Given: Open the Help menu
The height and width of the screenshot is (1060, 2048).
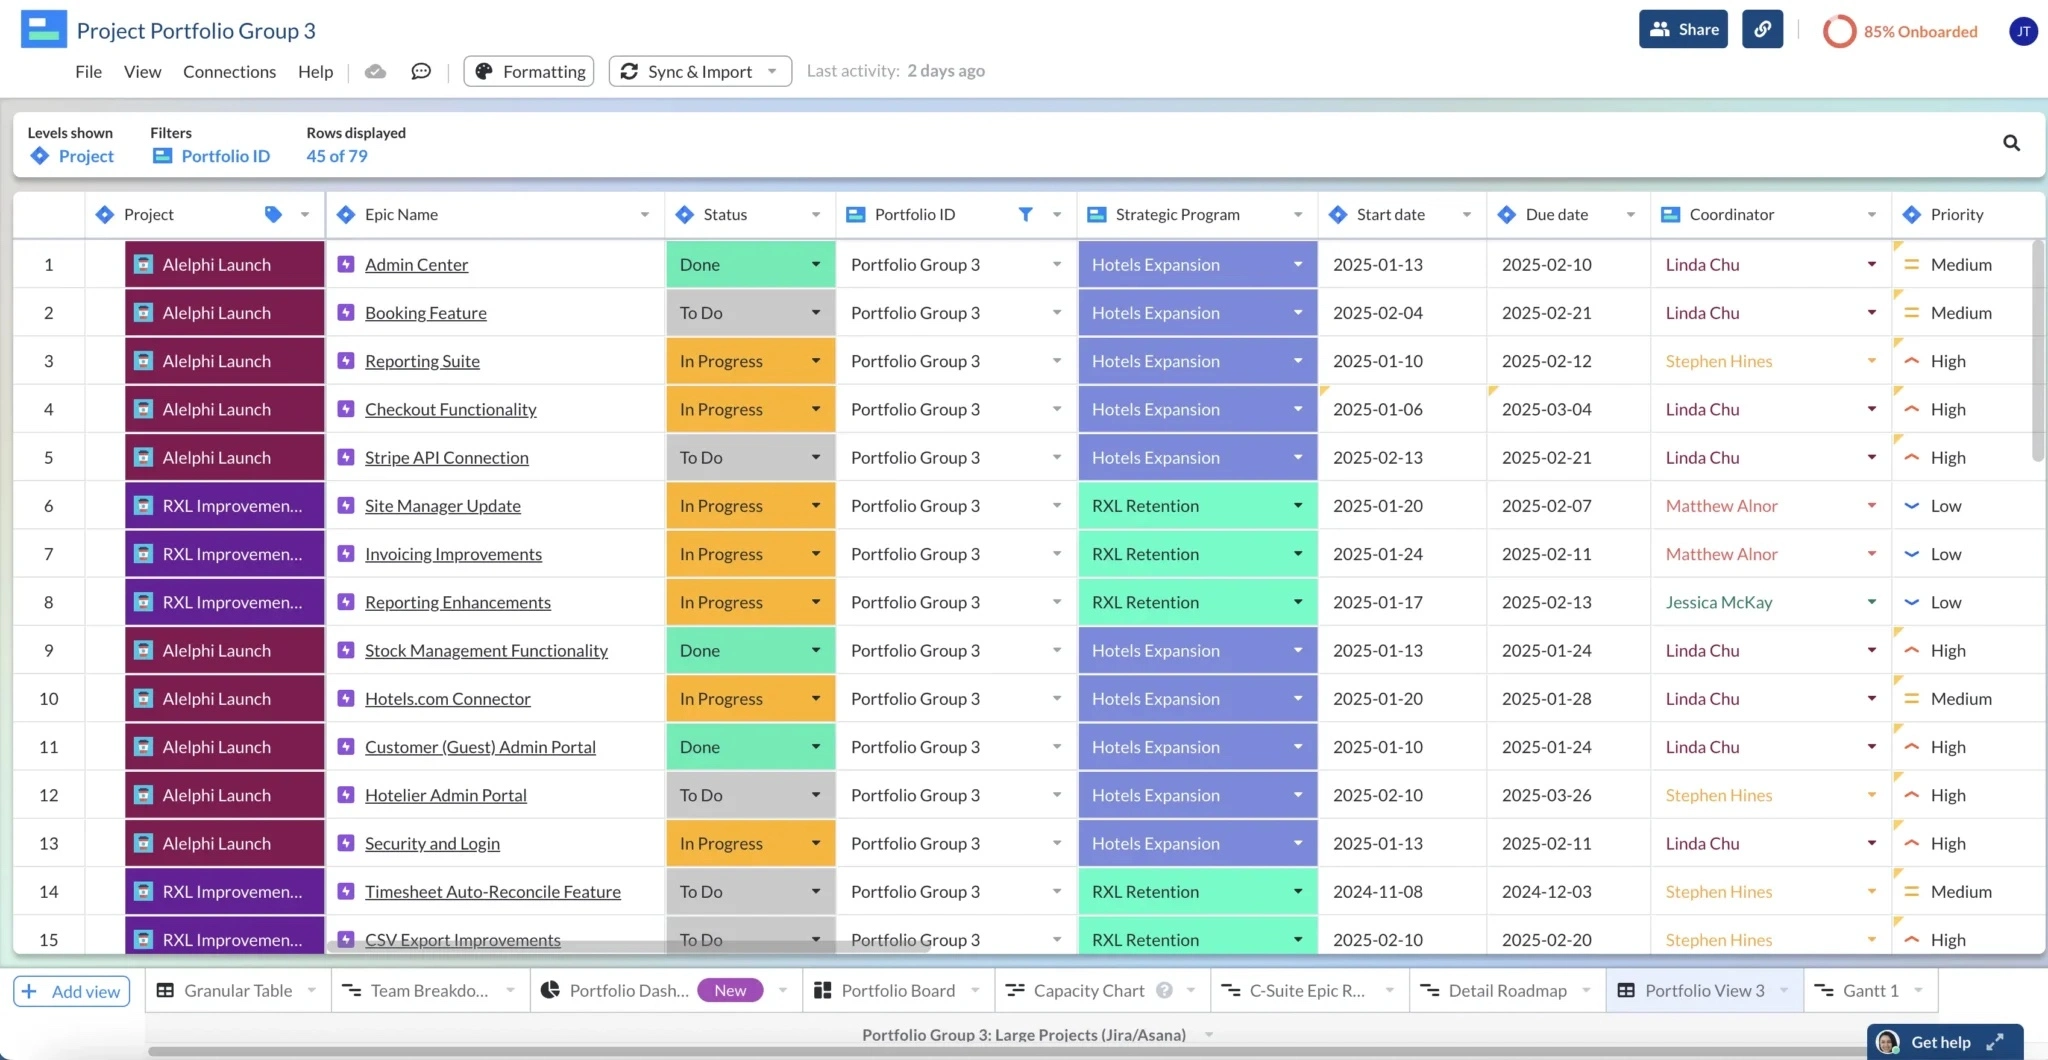Looking at the screenshot, I should coord(315,71).
